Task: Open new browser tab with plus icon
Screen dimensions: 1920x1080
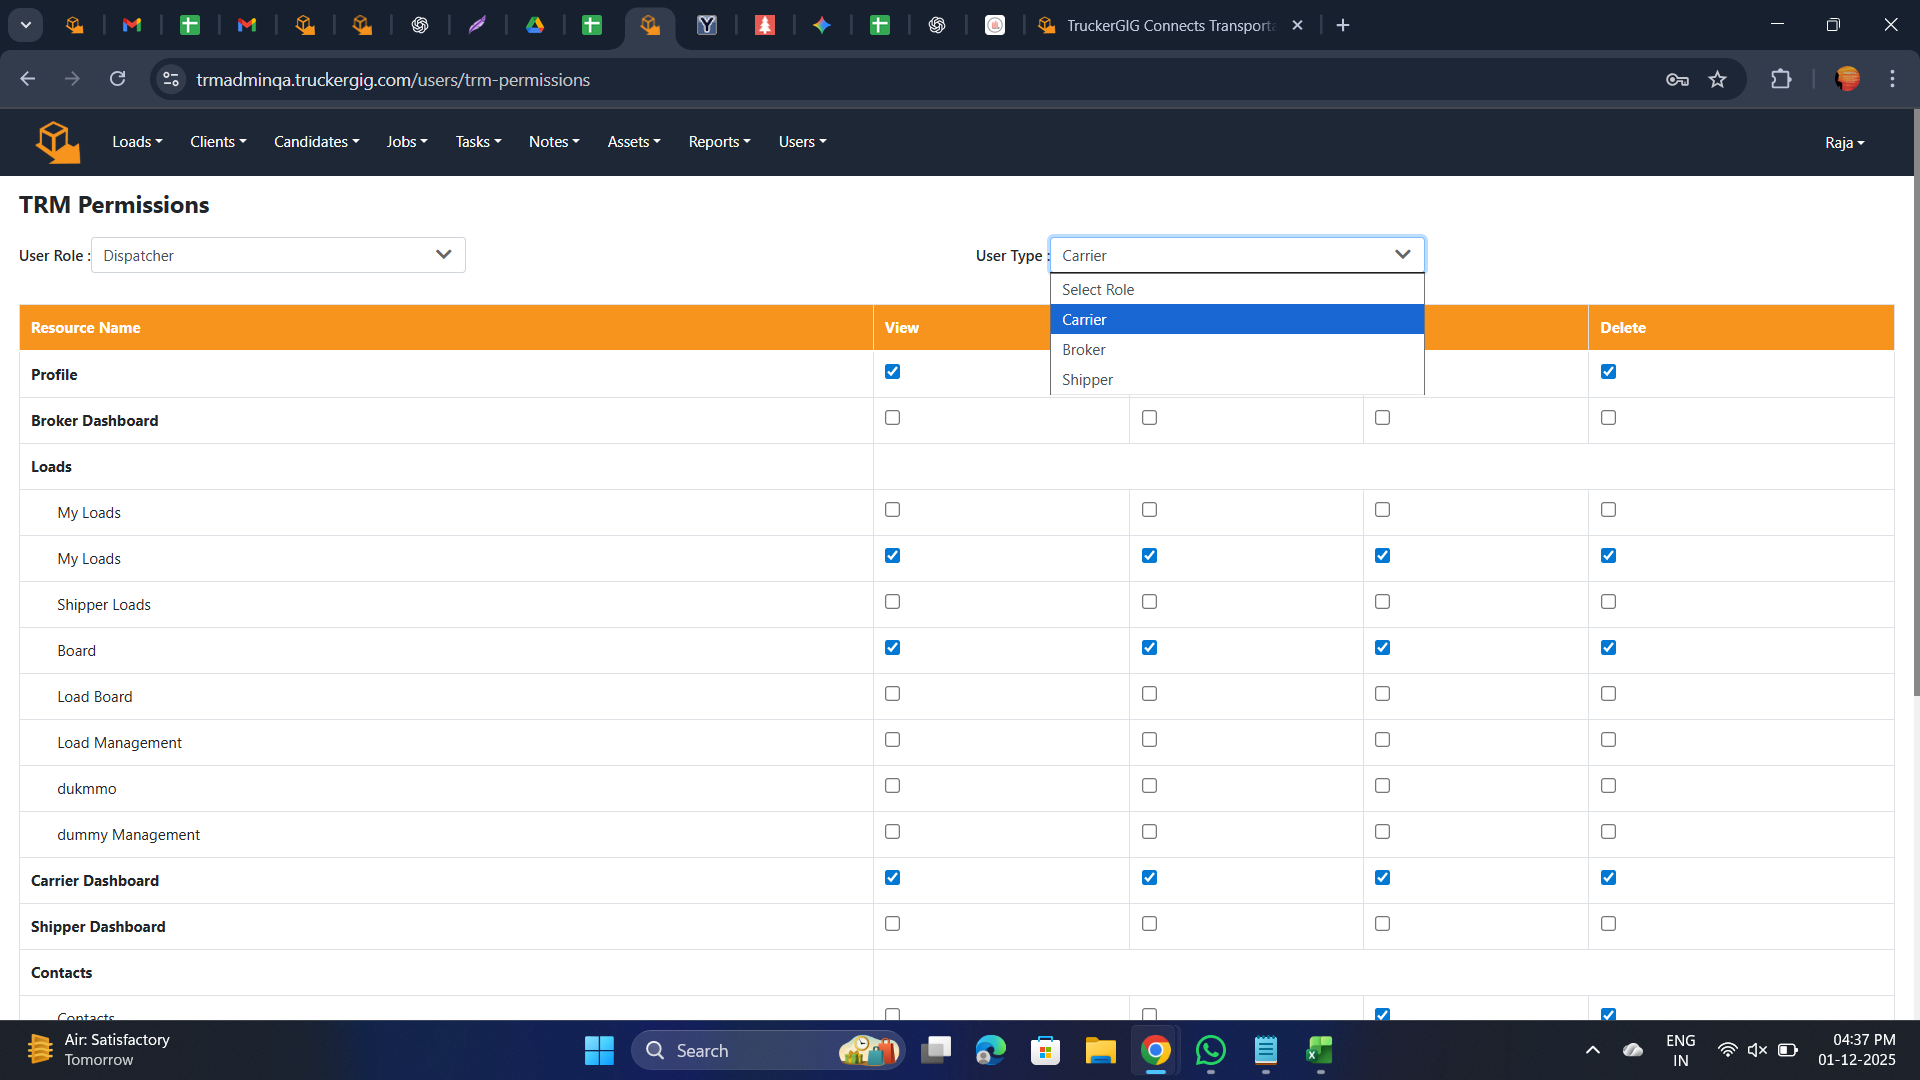Action: pyautogui.click(x=1343, y=25)
